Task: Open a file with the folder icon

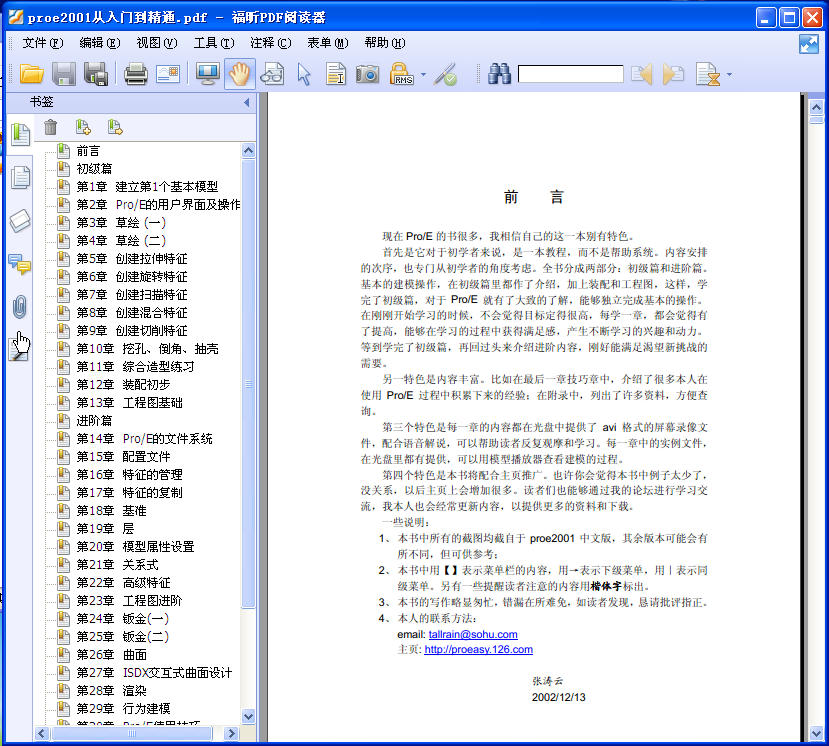Action: pyautogui.click(x=32, y=74)
